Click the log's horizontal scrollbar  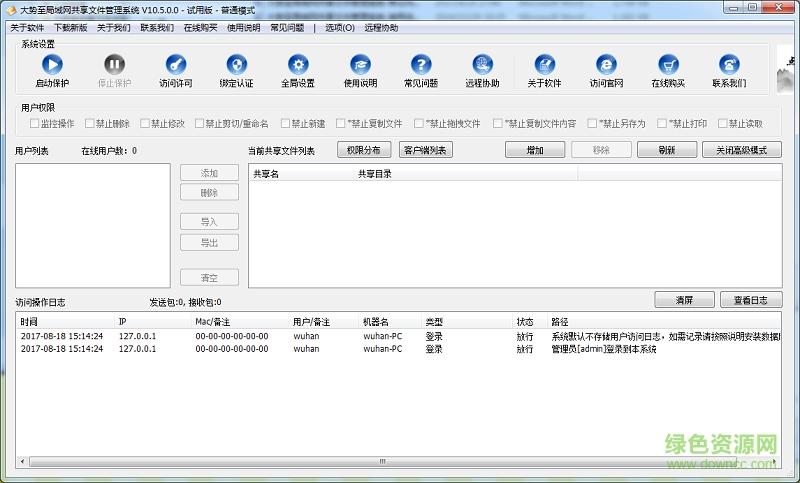point(380,462)
